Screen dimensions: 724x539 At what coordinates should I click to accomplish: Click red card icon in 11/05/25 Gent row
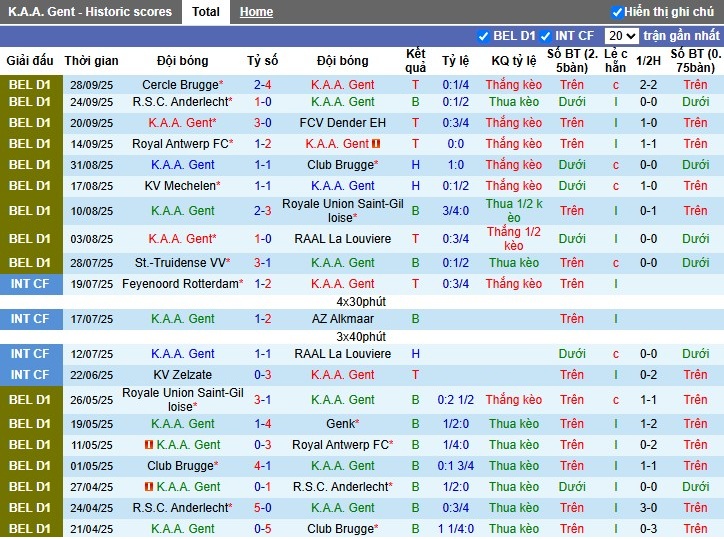coord(148,445)
